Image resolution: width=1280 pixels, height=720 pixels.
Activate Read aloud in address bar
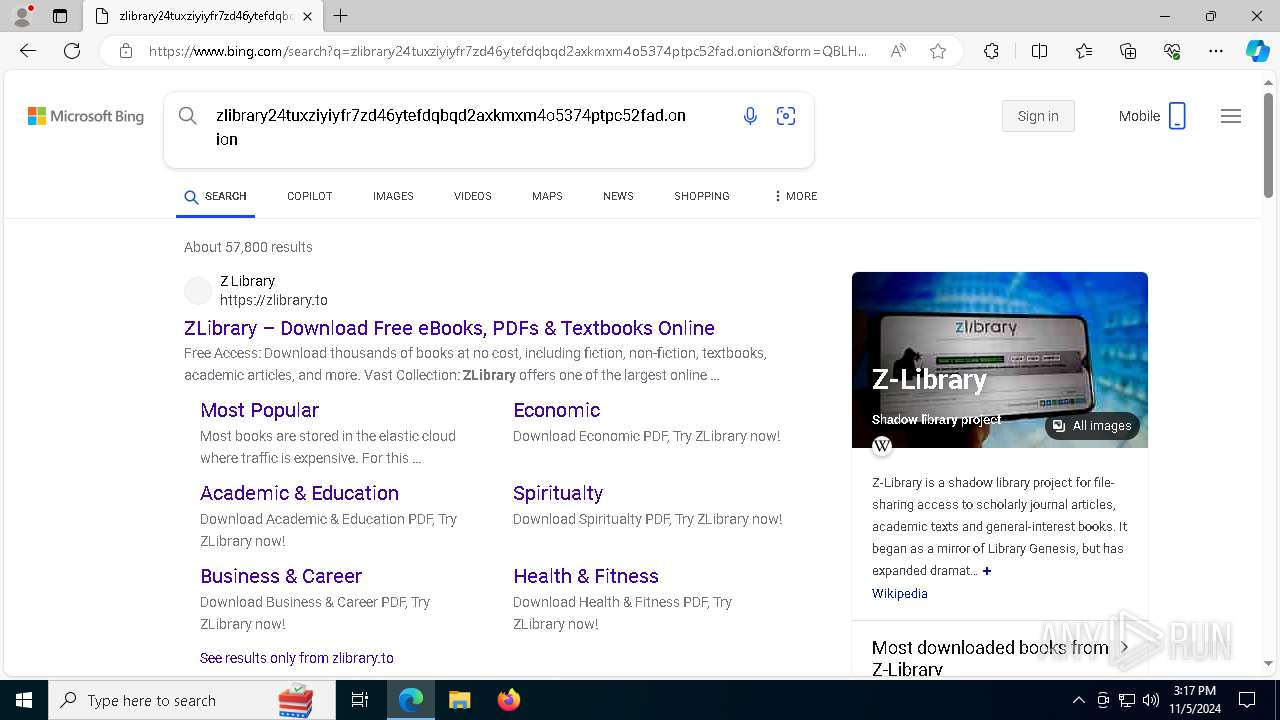(x=898, y=51)
